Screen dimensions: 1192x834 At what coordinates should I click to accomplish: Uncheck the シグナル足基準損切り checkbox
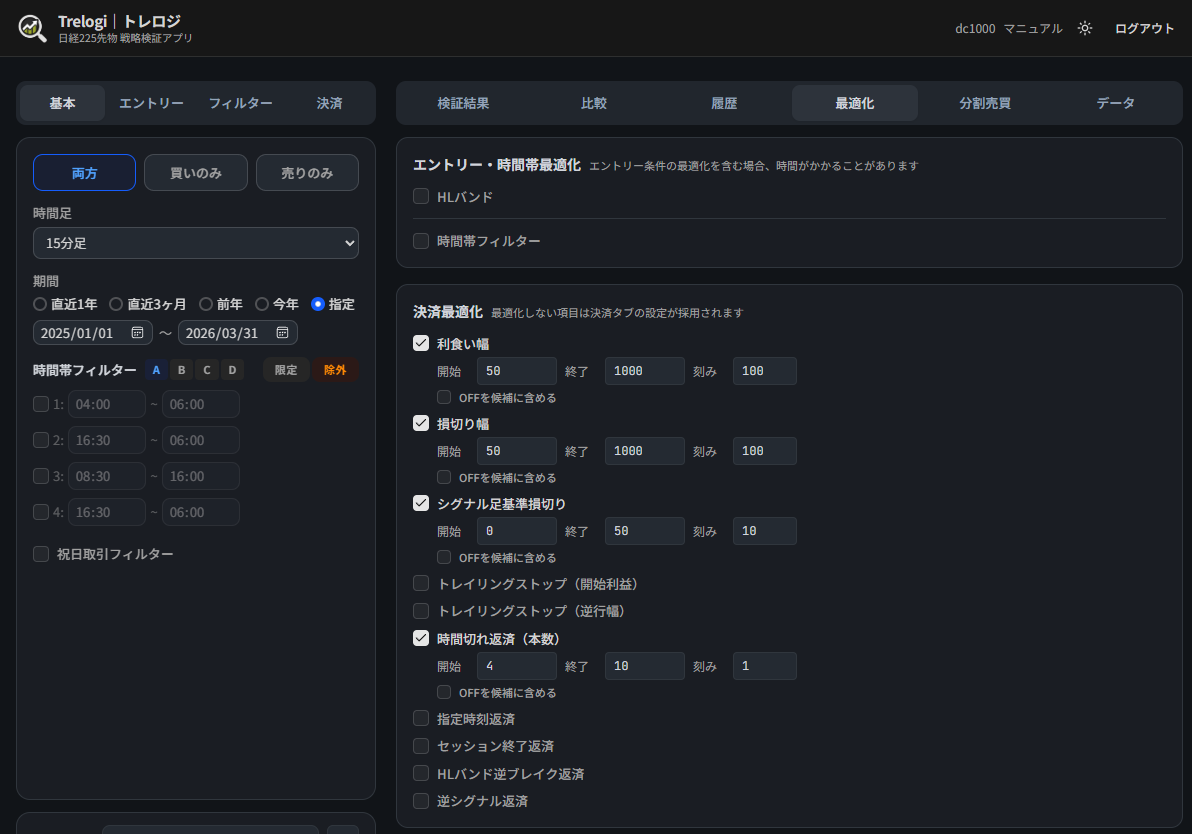(x=421, y=503)
